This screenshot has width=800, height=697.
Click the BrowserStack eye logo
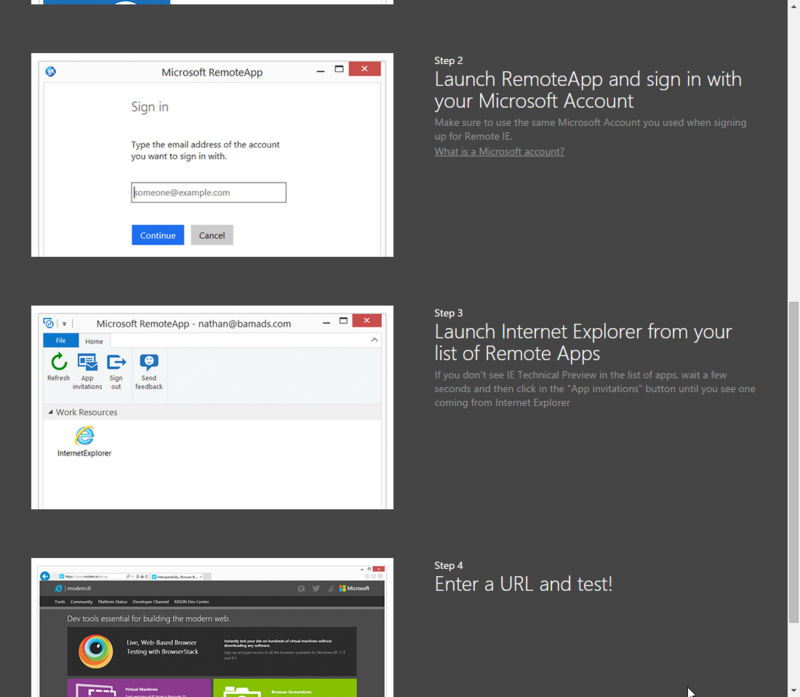click(95, 651)
